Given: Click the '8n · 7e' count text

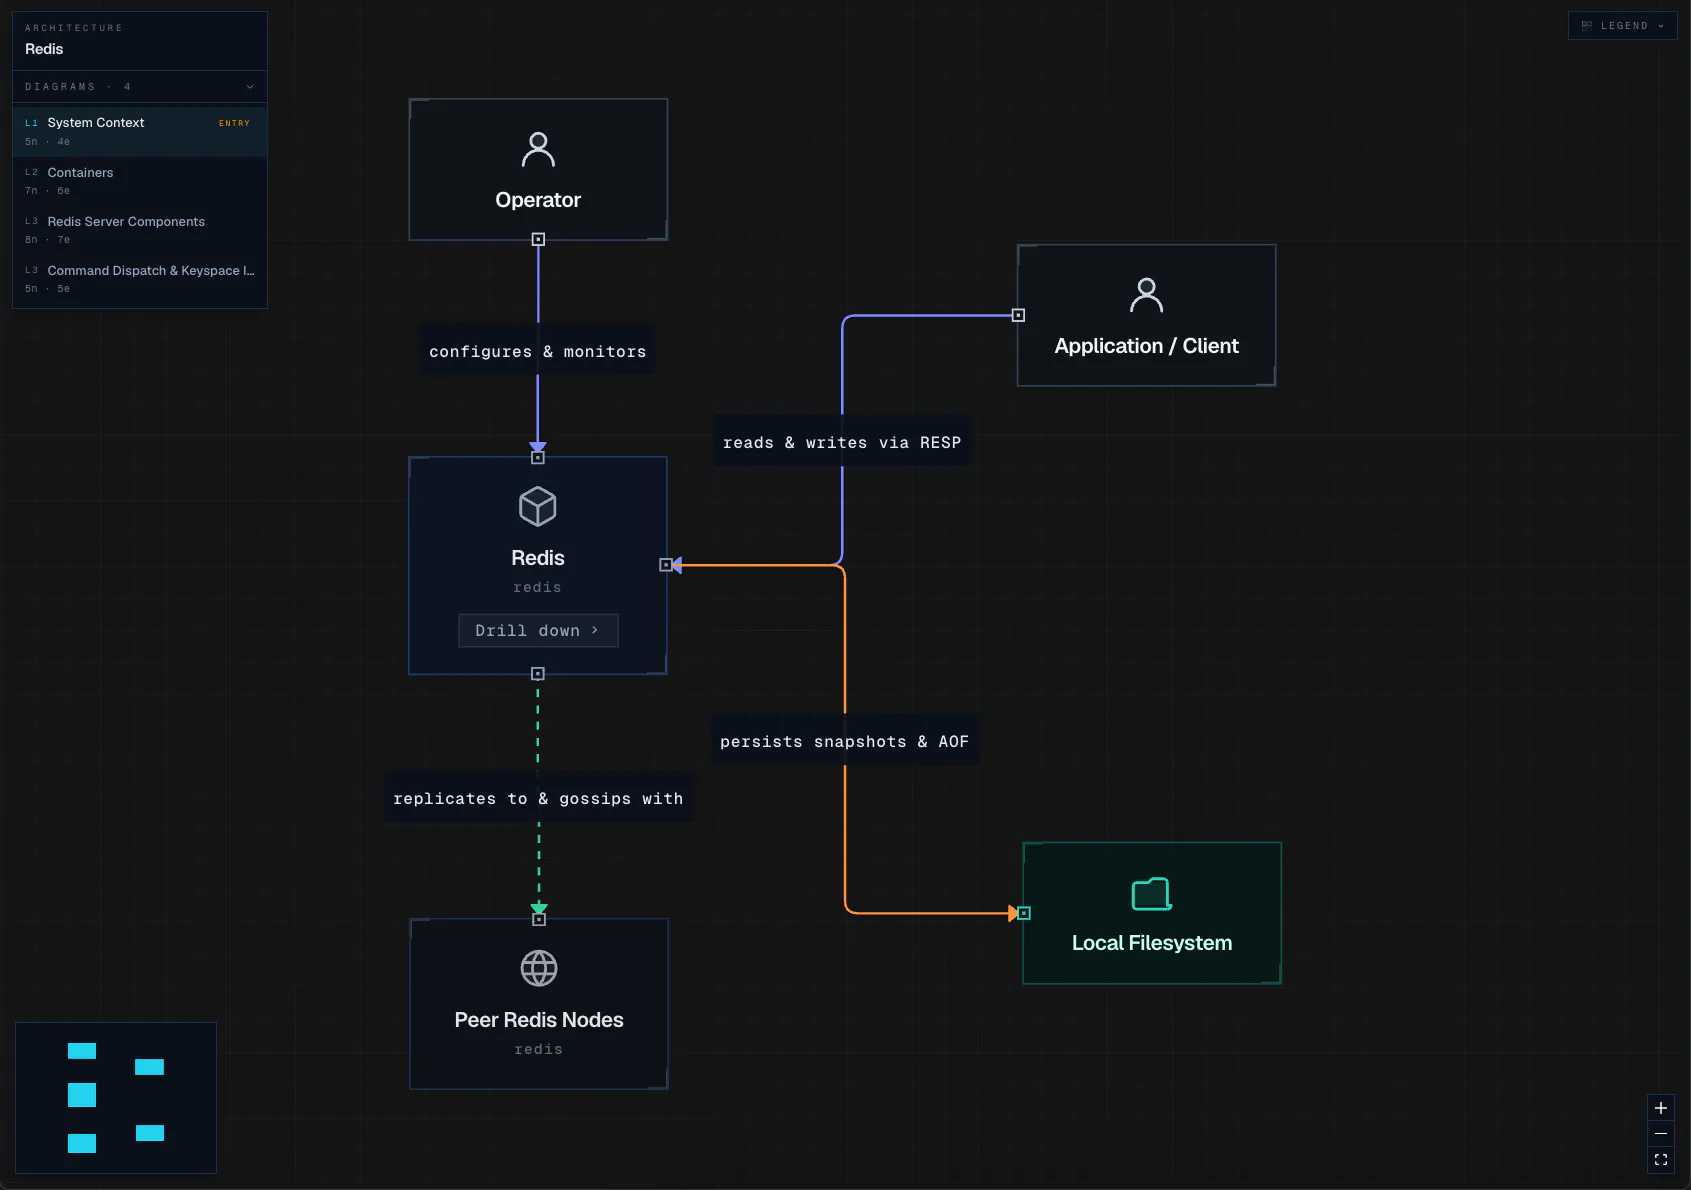Looking at the screenshot, I should pos(47,240).
